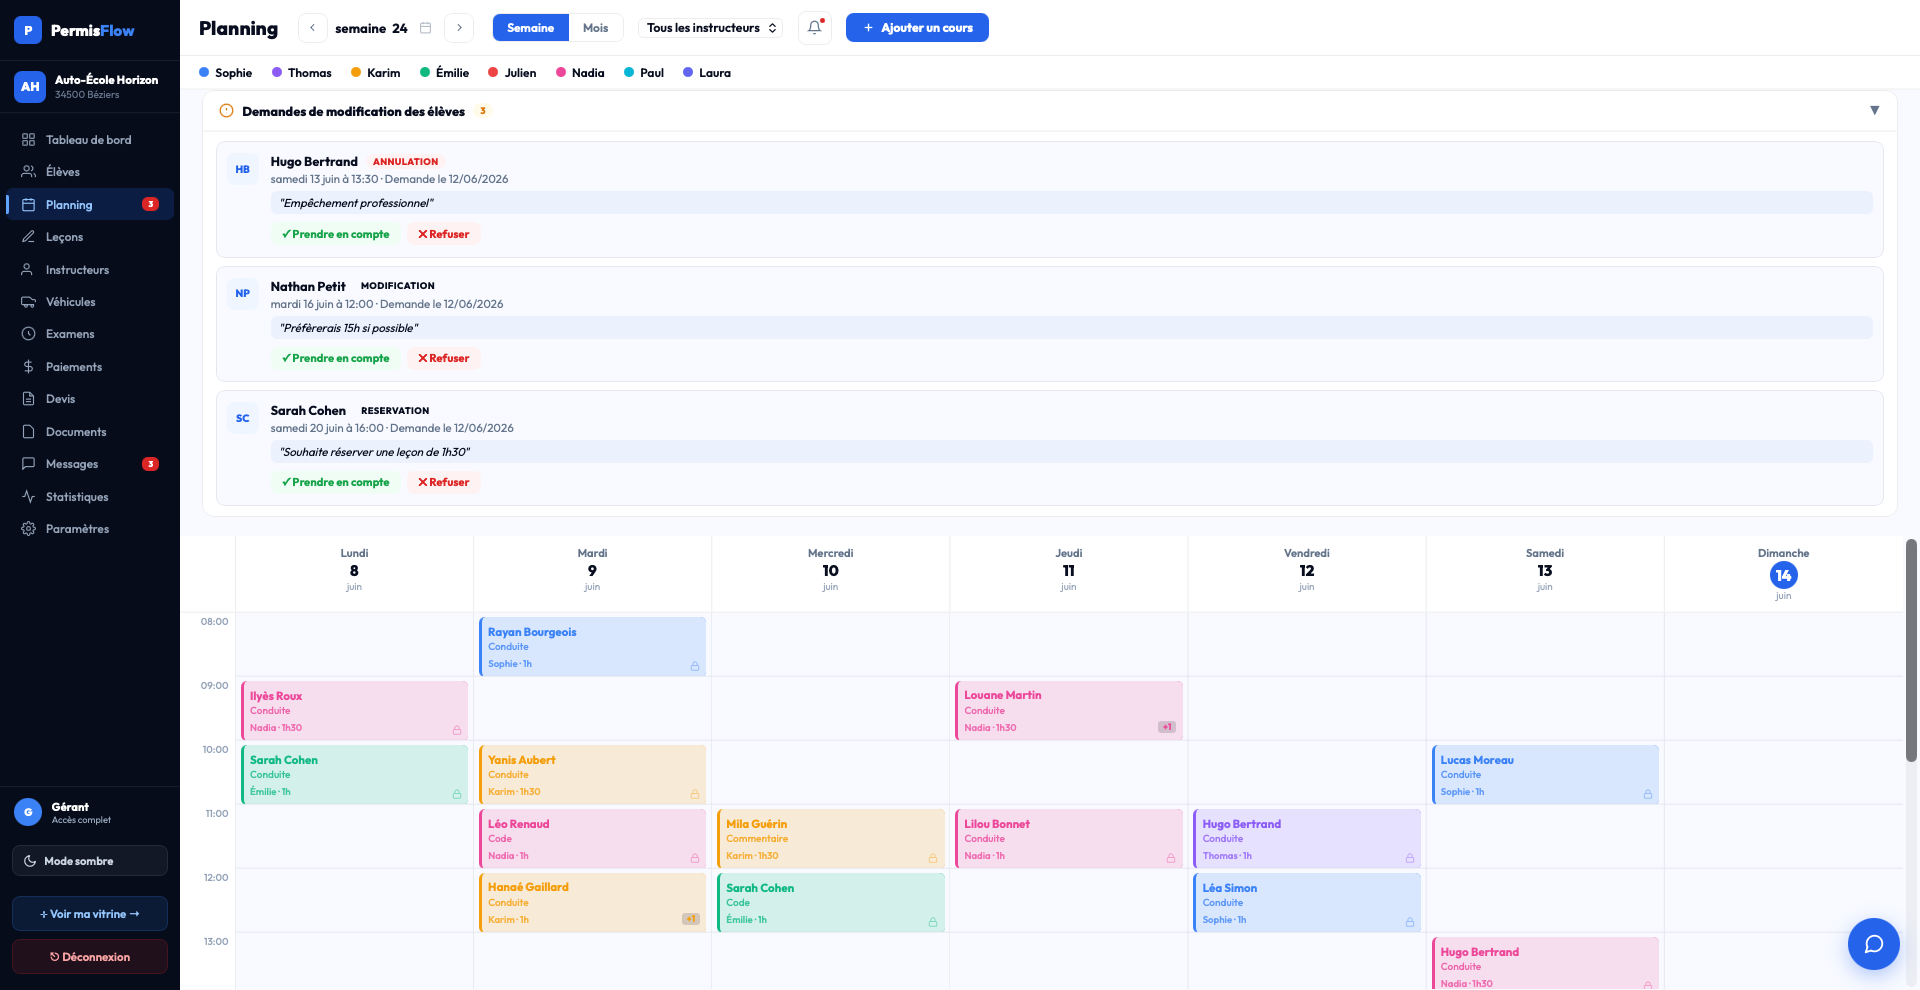Open Yanis Aubert lesson on Mardi
Screen dimensions: 1920x990
point(592,775)
